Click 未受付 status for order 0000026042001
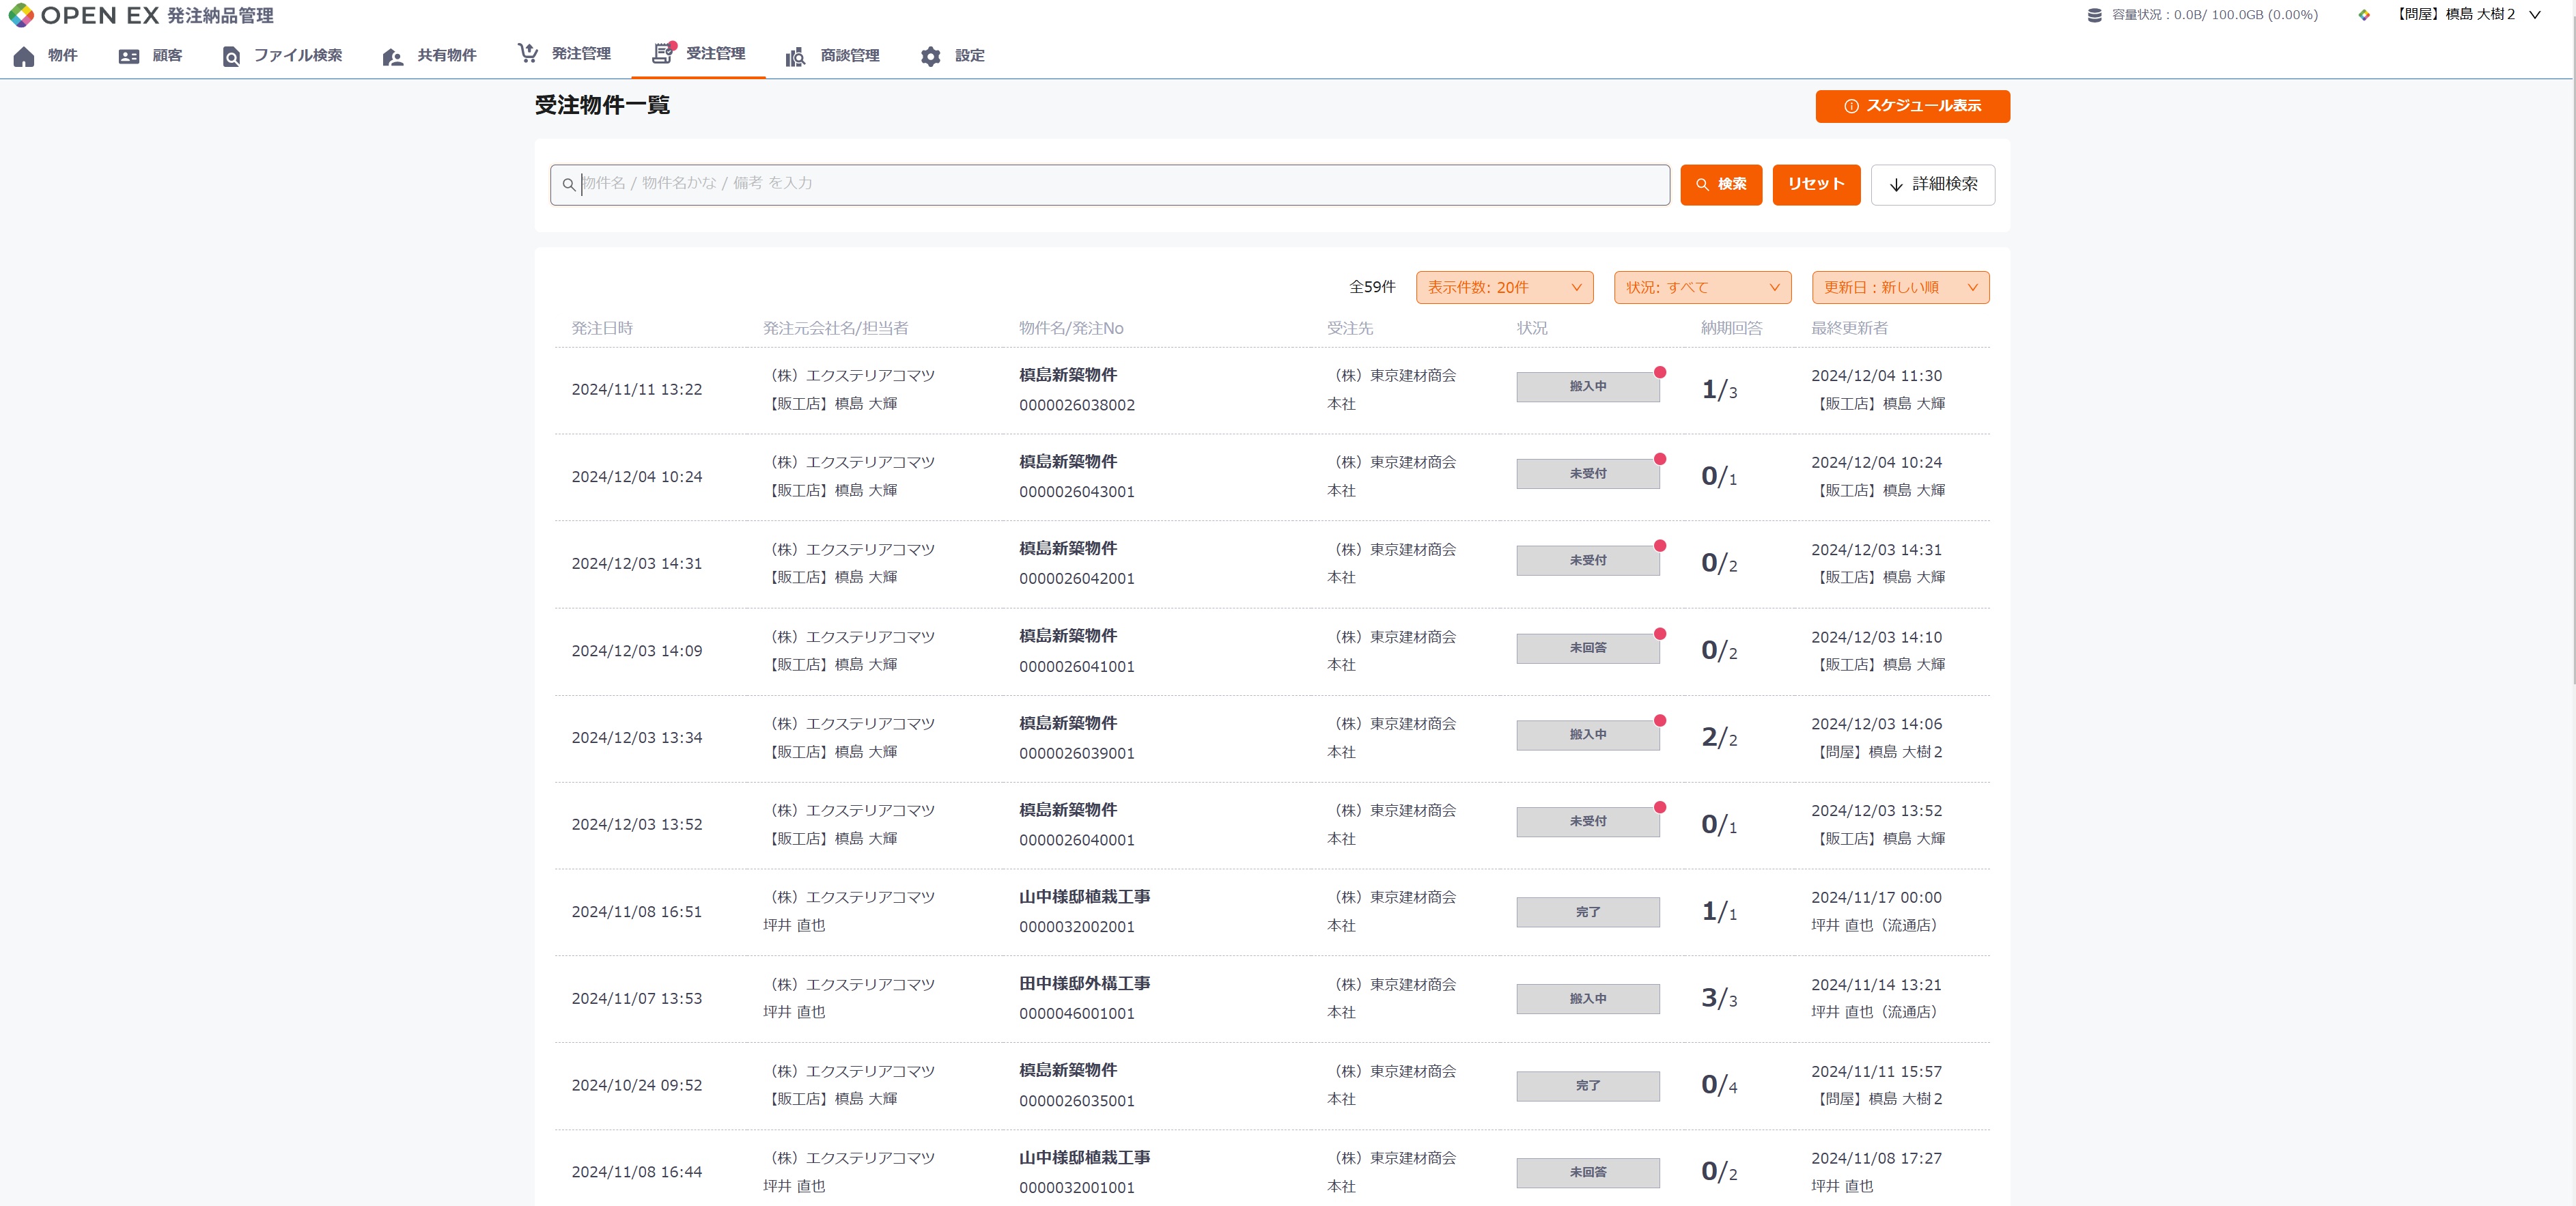The height and width of the screenshot is (1206, 2576). click(1588, 561)
